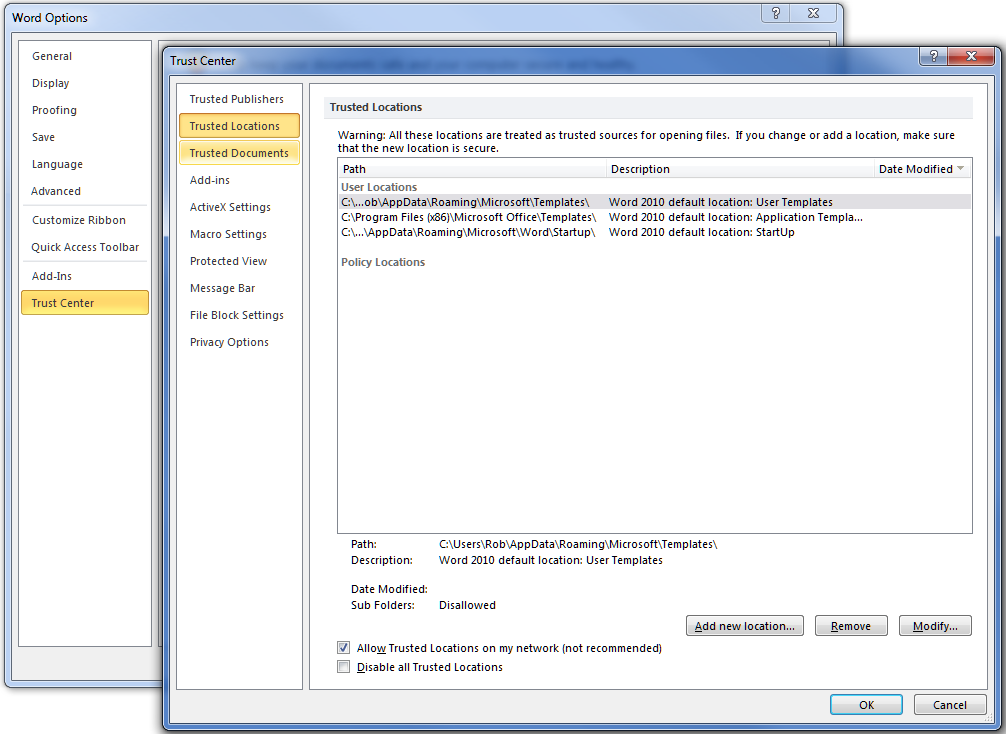
Task: Open File Block Settings section
Action: click(237, 315)
